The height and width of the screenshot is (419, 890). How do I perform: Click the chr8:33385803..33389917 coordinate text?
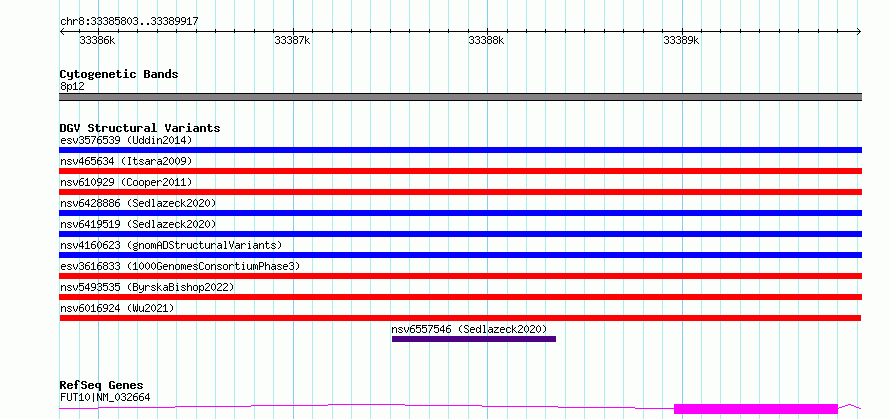129,22
